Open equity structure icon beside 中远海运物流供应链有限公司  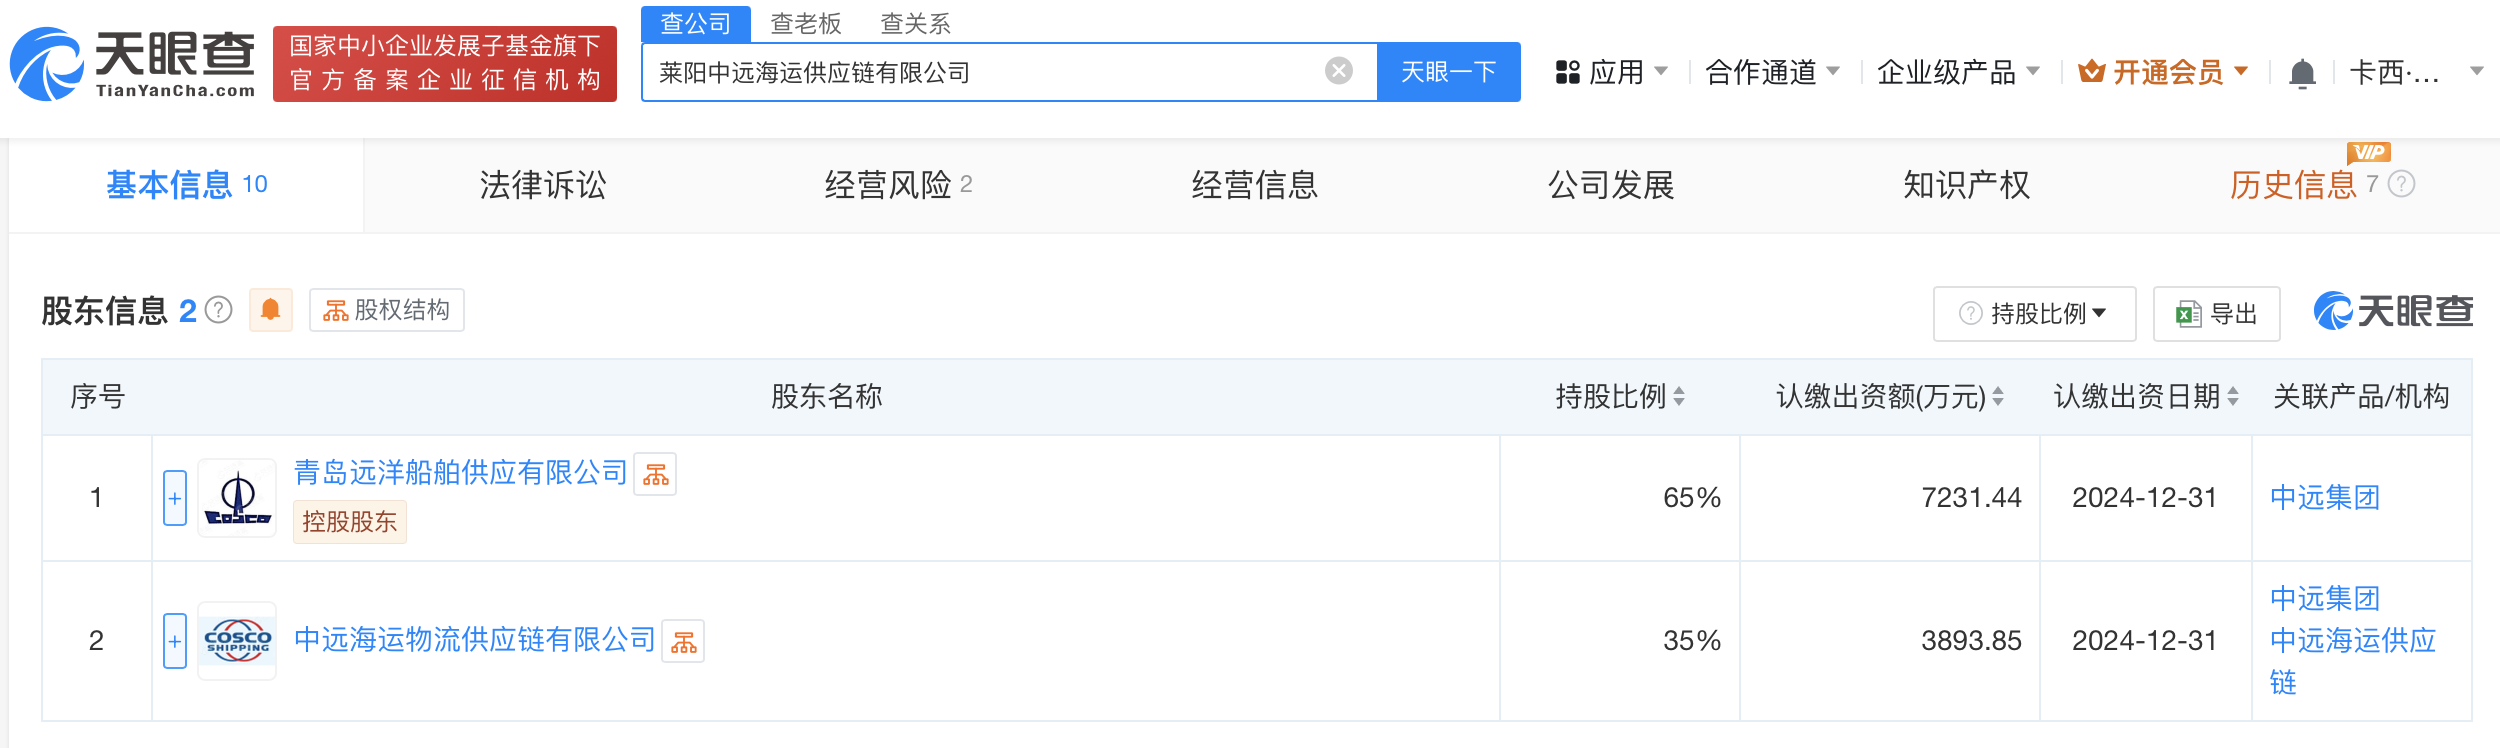tap(684, 641)
